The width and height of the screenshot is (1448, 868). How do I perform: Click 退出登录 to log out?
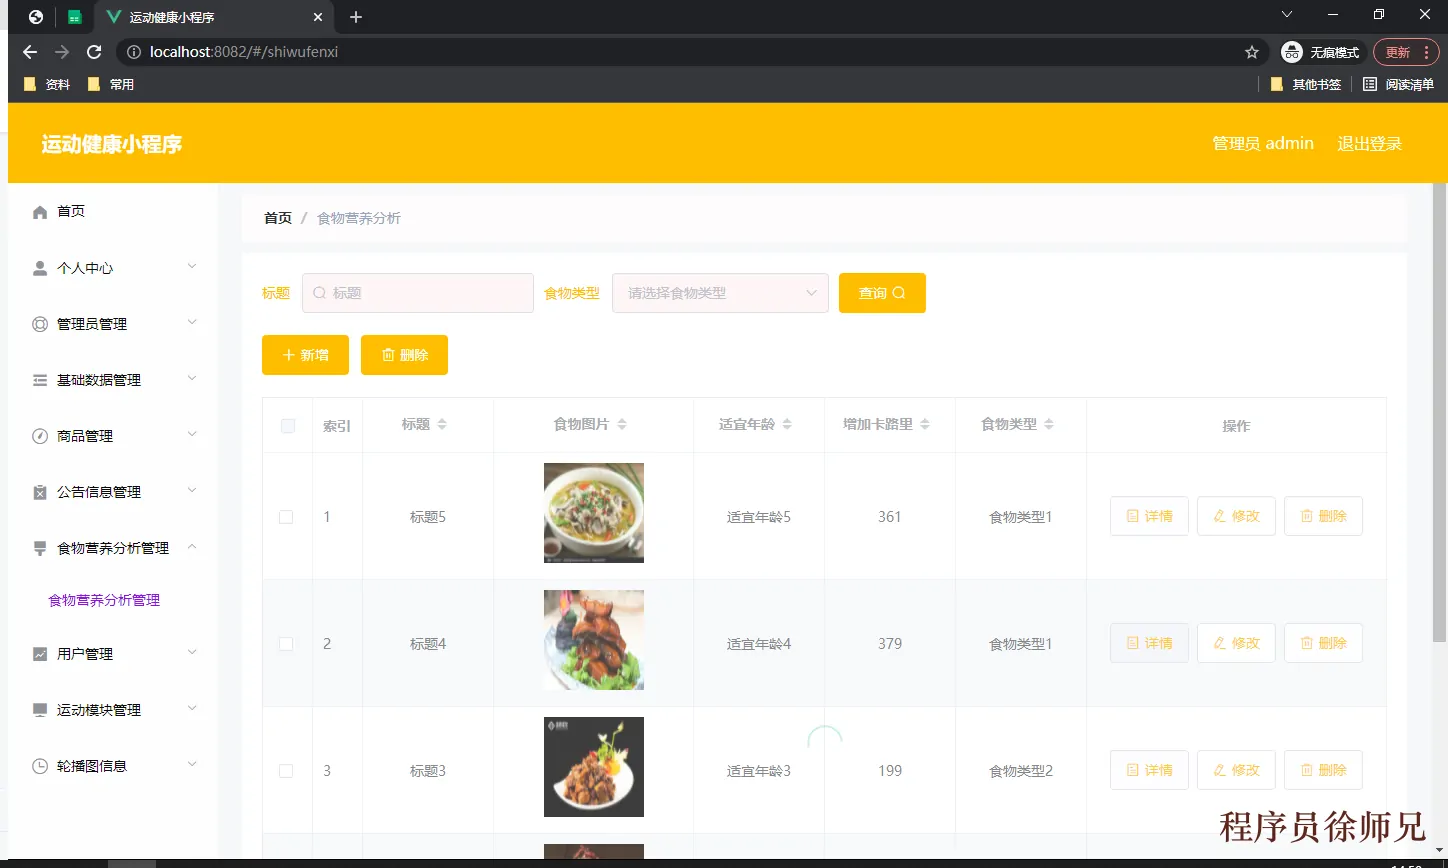pos(1370,144)
